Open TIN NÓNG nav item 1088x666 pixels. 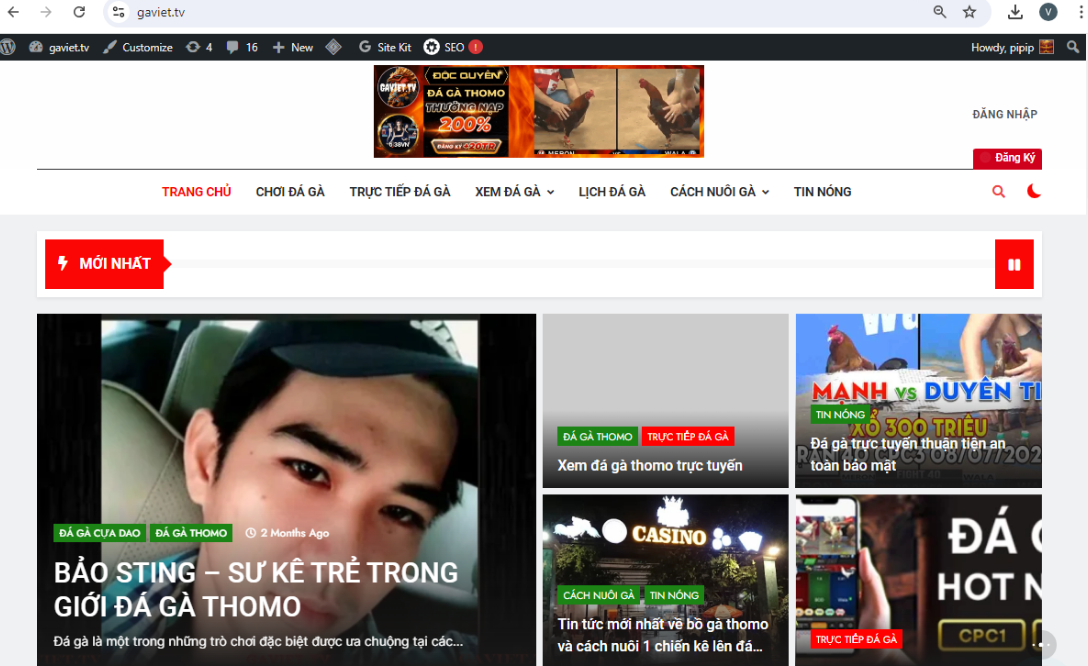(x=822, y=191)
